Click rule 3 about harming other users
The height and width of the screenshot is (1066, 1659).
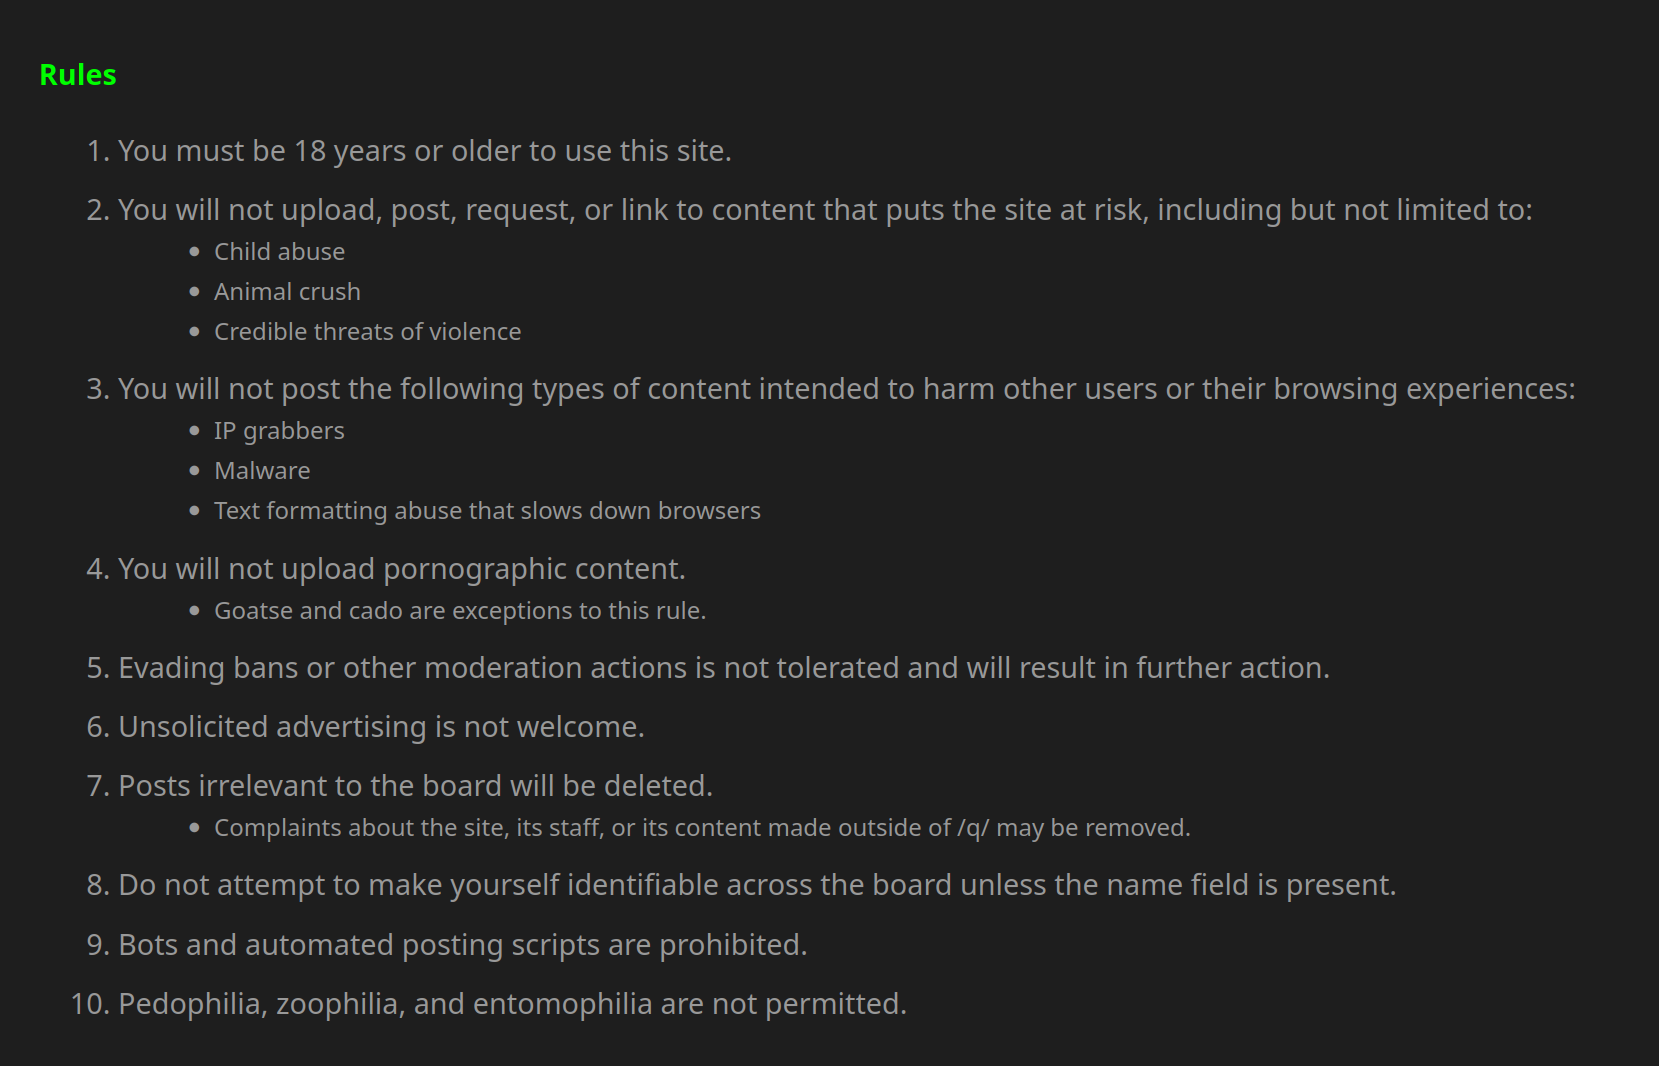coord(847,389)
